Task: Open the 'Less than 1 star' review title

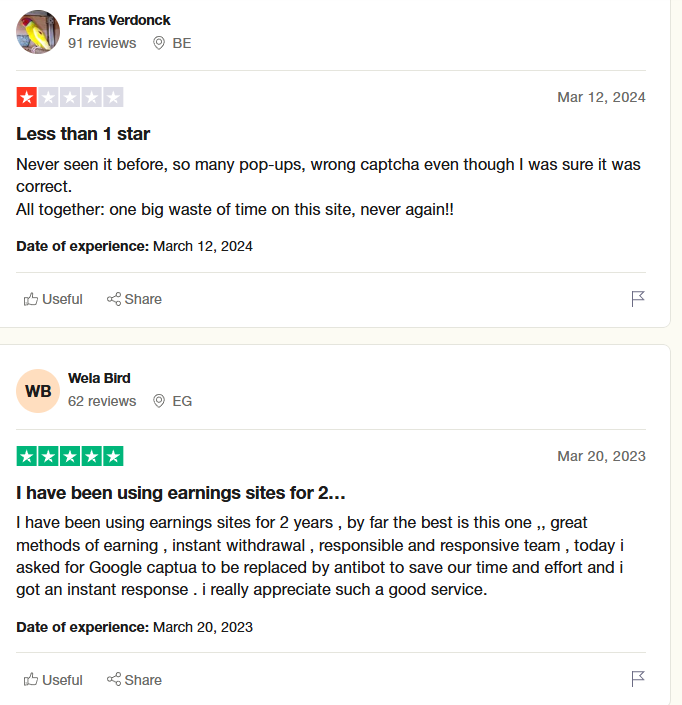Action: pyautogui.click(x=83, y=133)
